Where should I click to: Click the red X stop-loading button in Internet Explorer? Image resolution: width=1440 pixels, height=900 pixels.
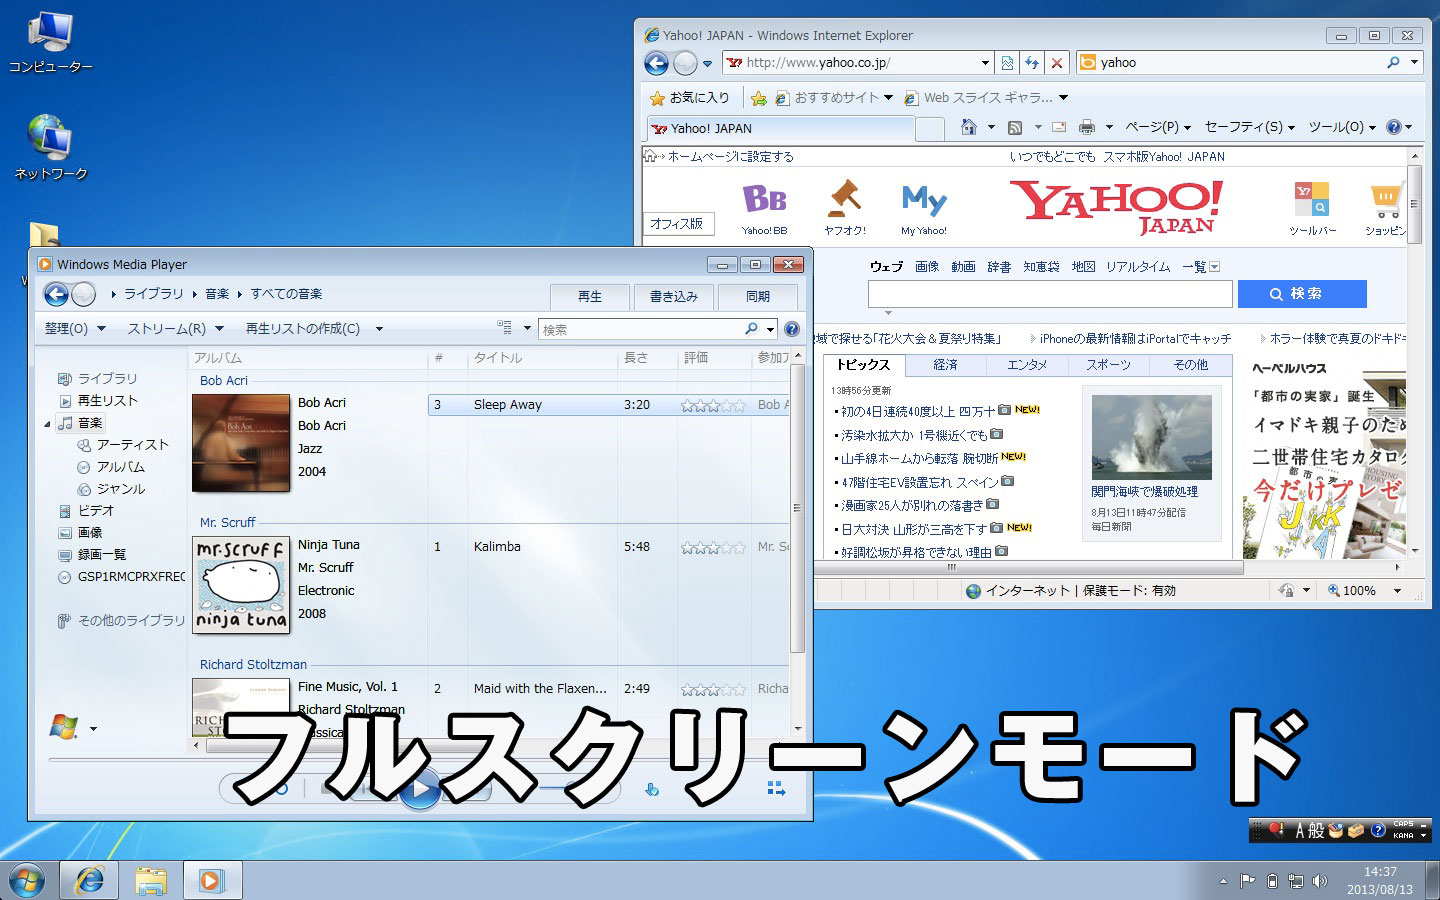click(1057, 62)
